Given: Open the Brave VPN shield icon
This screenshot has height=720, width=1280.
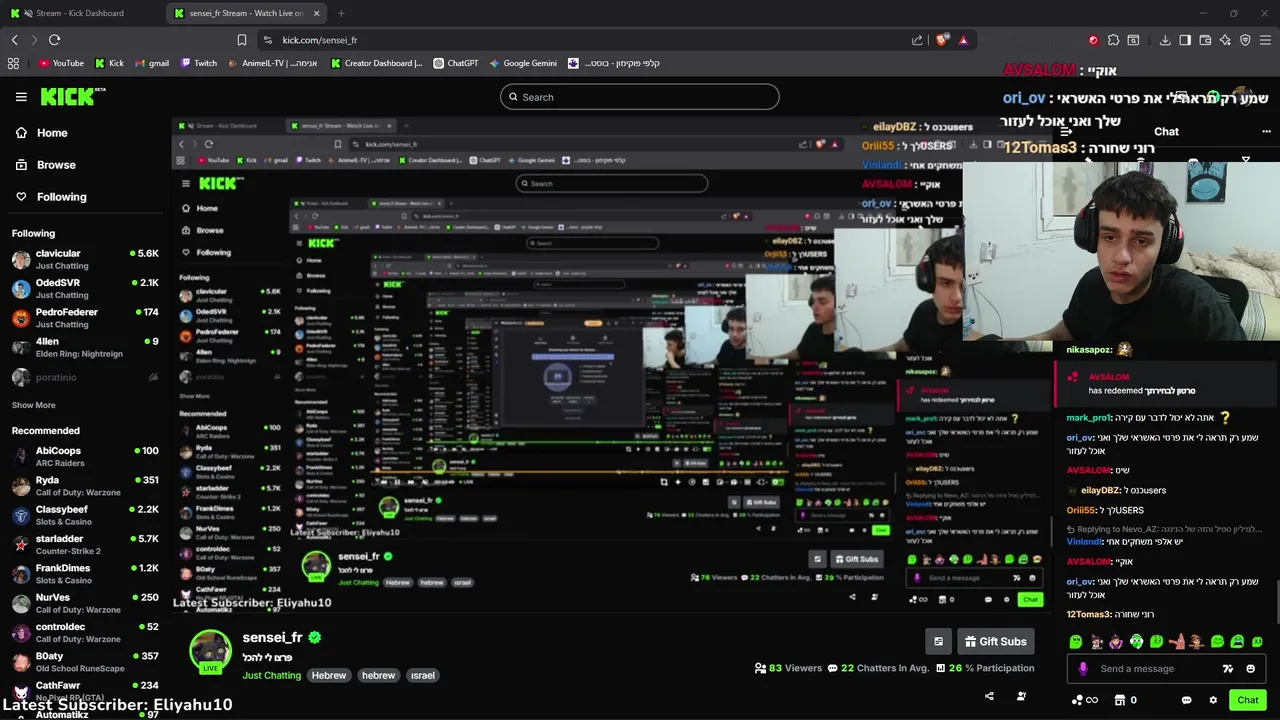Looking at the screenshot, I should 1245,40.
